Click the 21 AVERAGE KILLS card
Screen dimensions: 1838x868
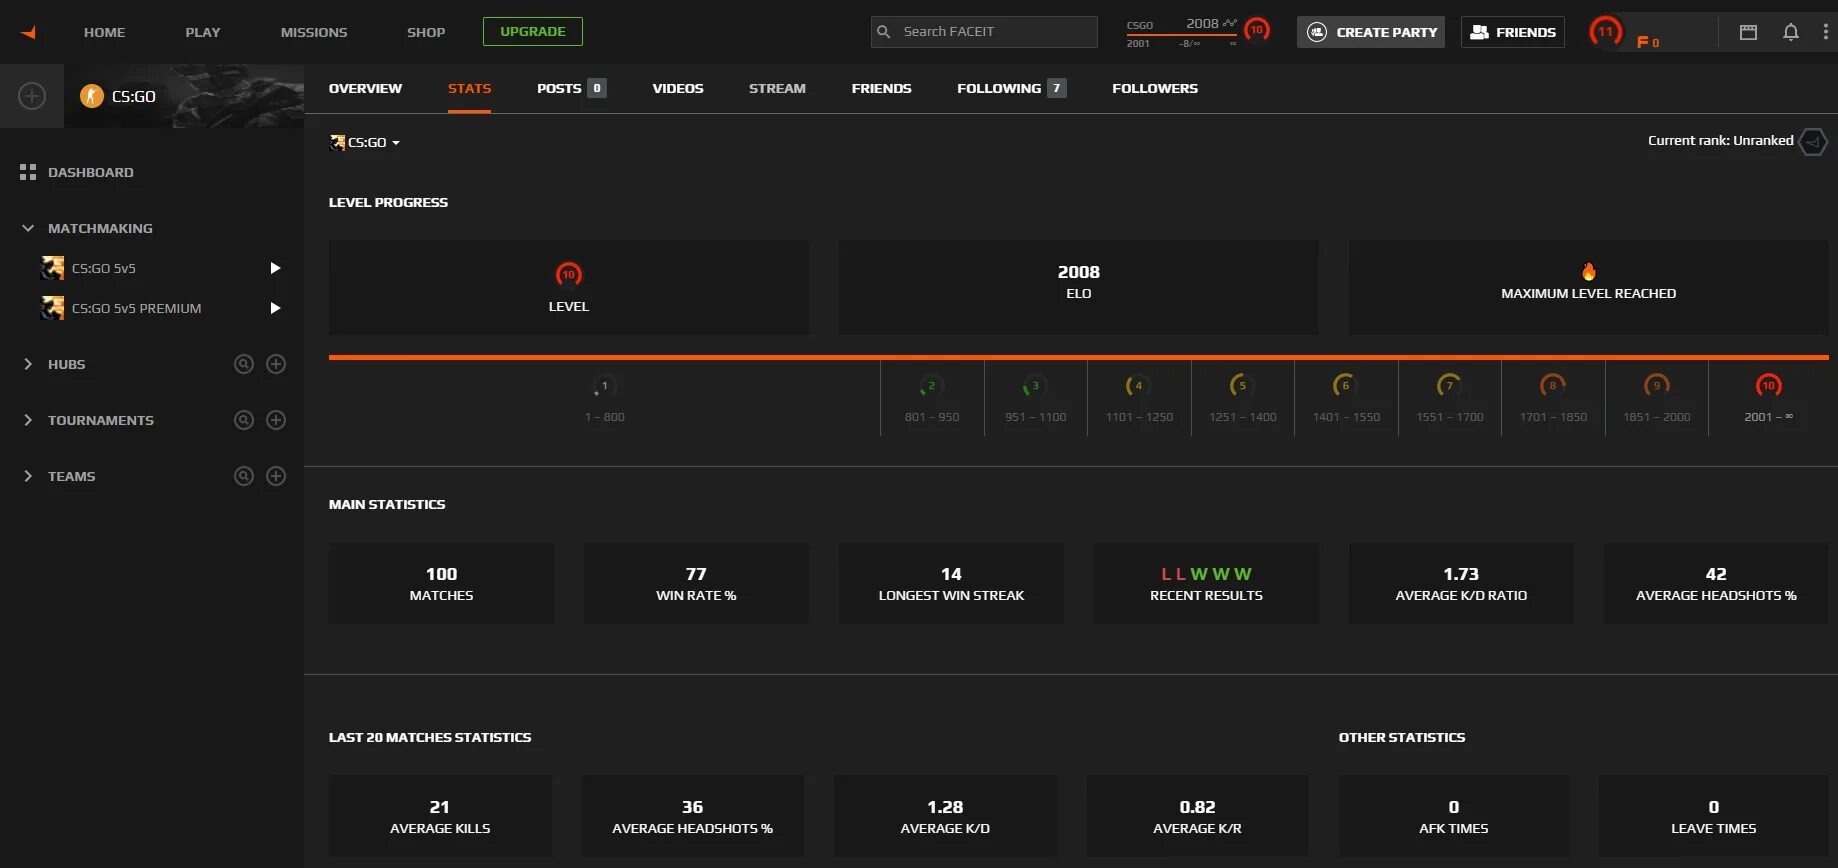point(440,816)
